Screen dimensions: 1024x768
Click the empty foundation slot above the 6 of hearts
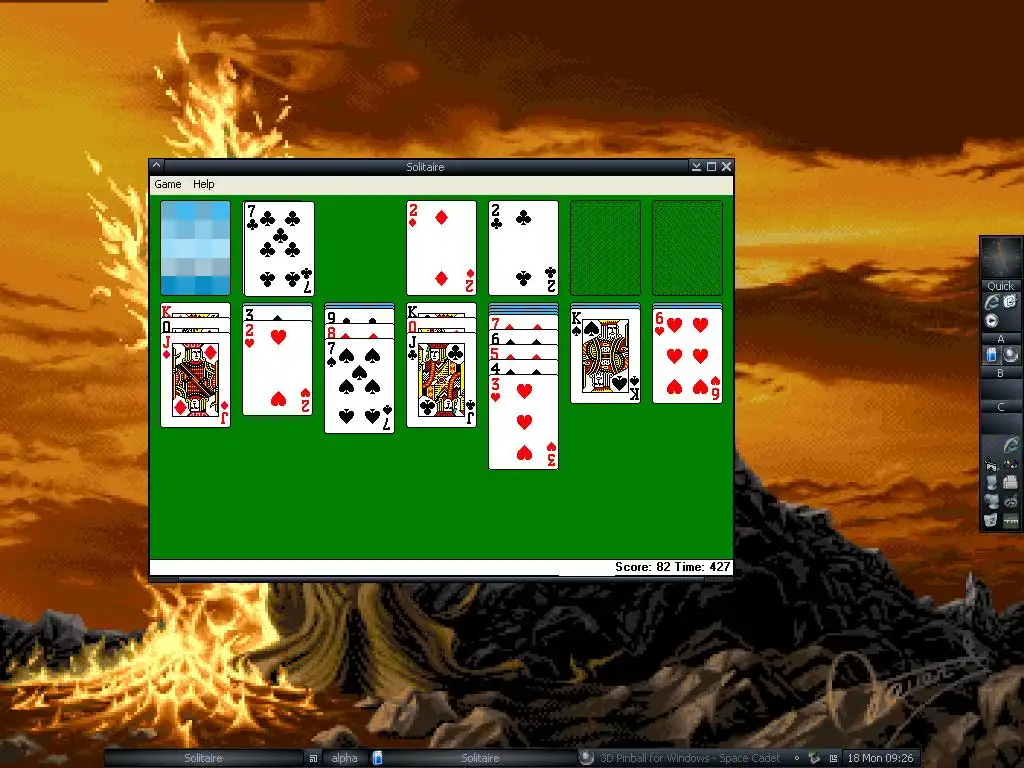tap(688, 248)
